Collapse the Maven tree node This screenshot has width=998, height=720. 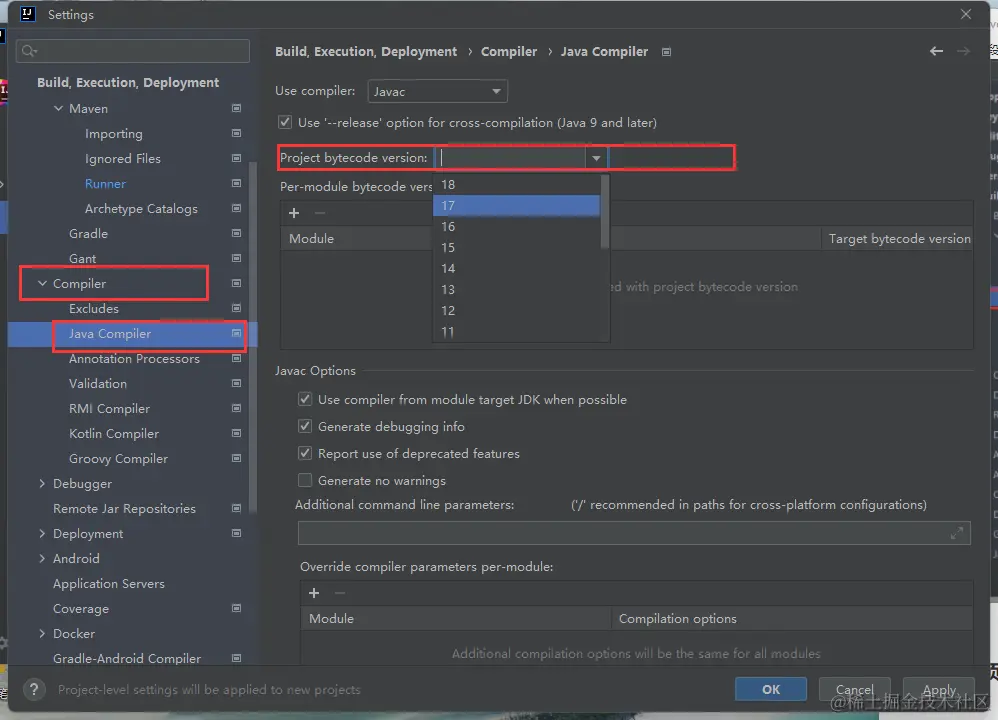(x=58, y=108)
